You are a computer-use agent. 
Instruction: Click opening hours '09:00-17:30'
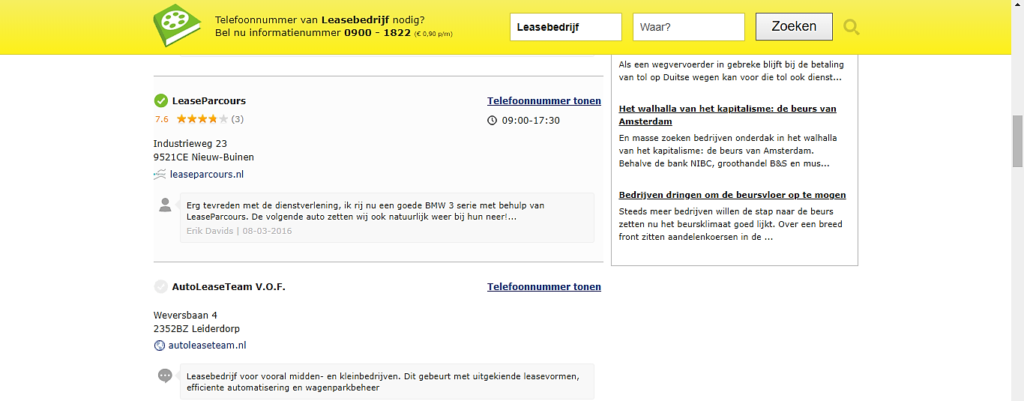(x=531, y=121)
